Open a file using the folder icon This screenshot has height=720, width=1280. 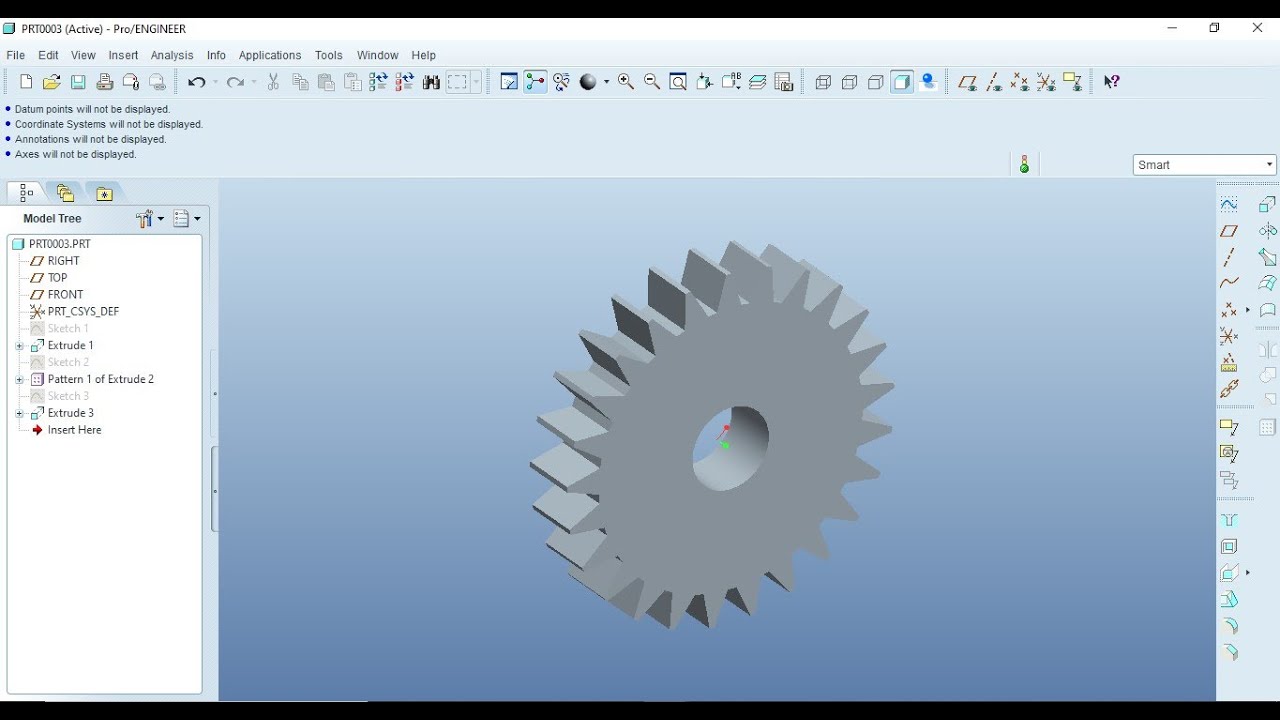[52, 82]
